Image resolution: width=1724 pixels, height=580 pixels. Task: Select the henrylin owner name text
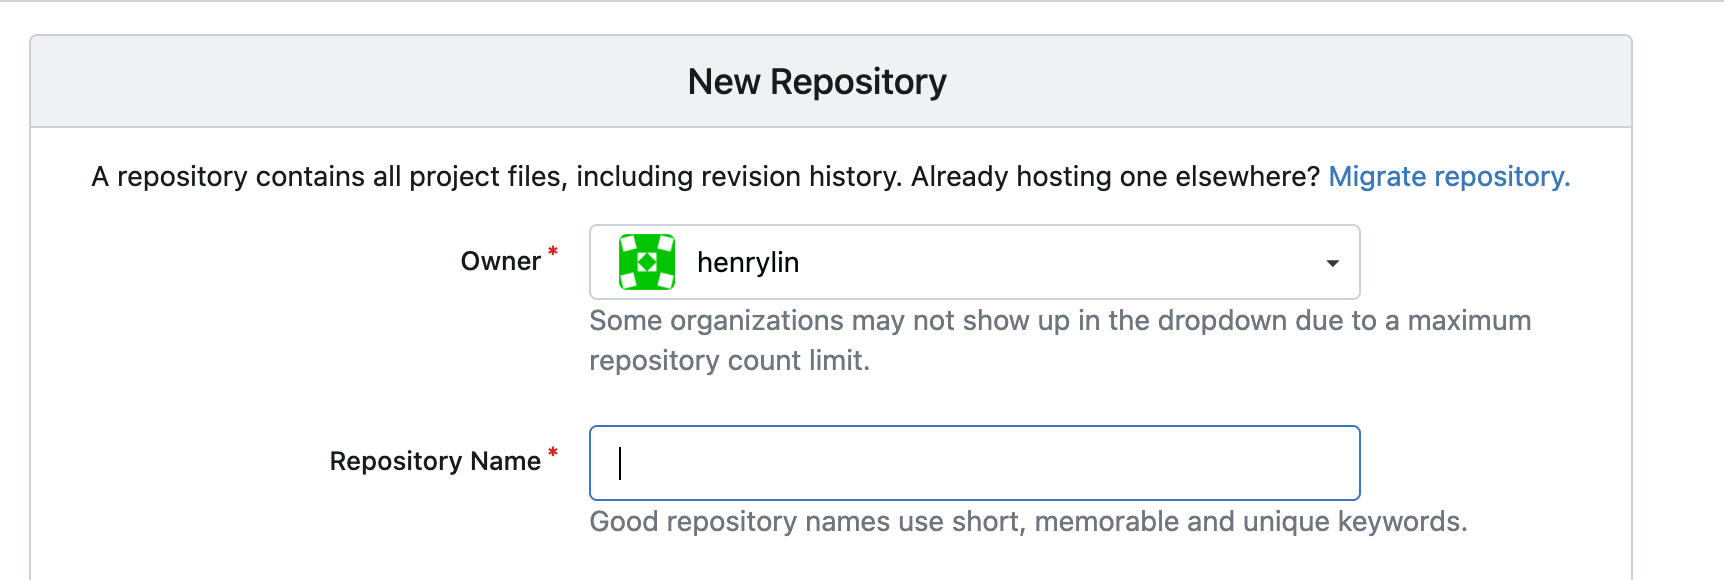click(x=747, y=263)
